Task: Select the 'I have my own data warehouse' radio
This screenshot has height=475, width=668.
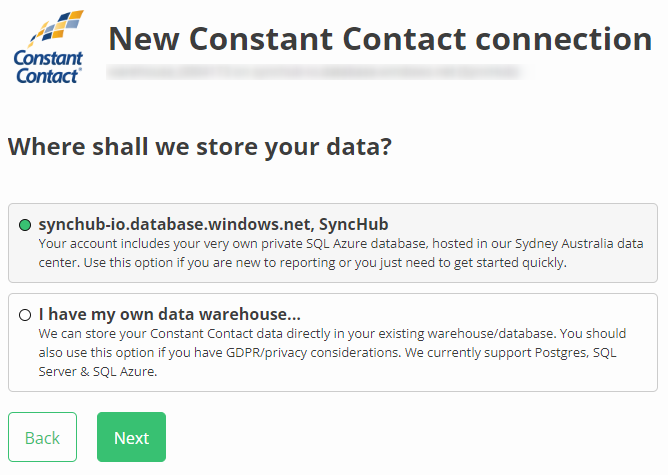Action: (25, 315)
